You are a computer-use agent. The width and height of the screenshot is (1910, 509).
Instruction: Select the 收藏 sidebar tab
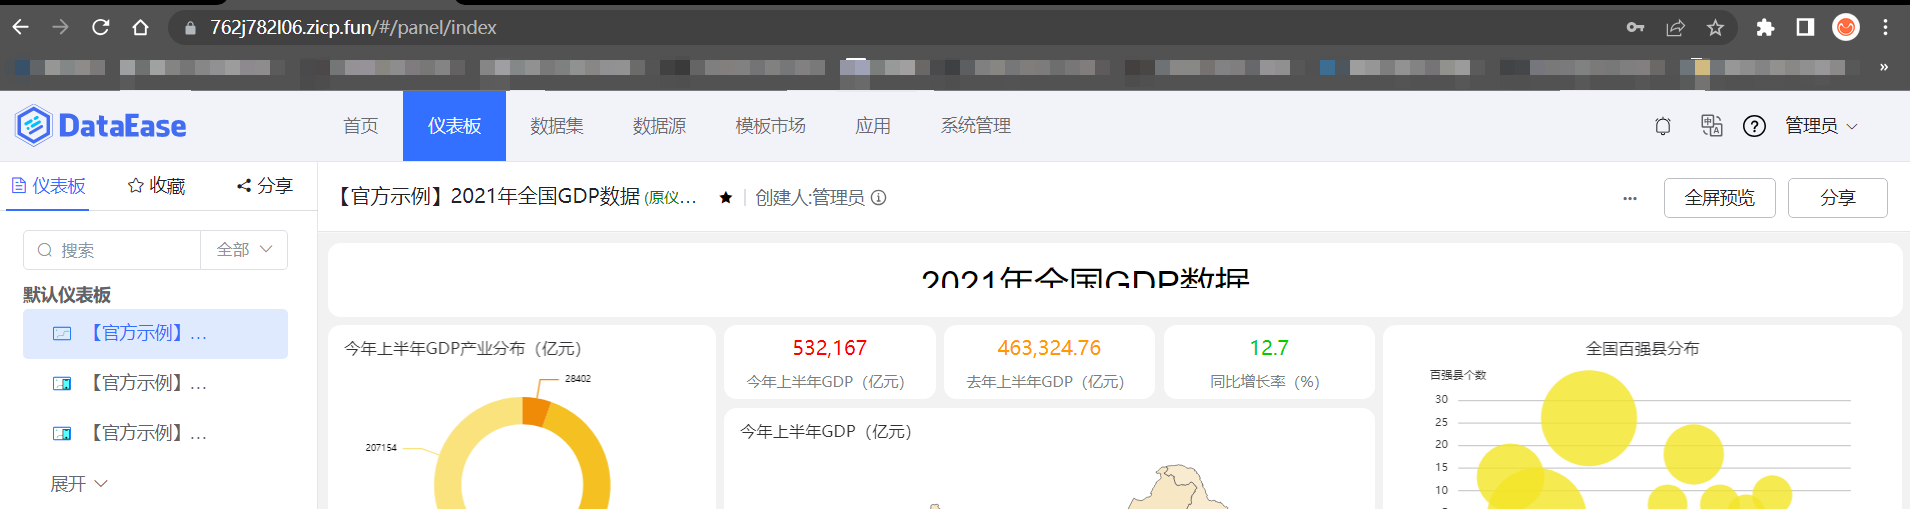click(157, 186)
